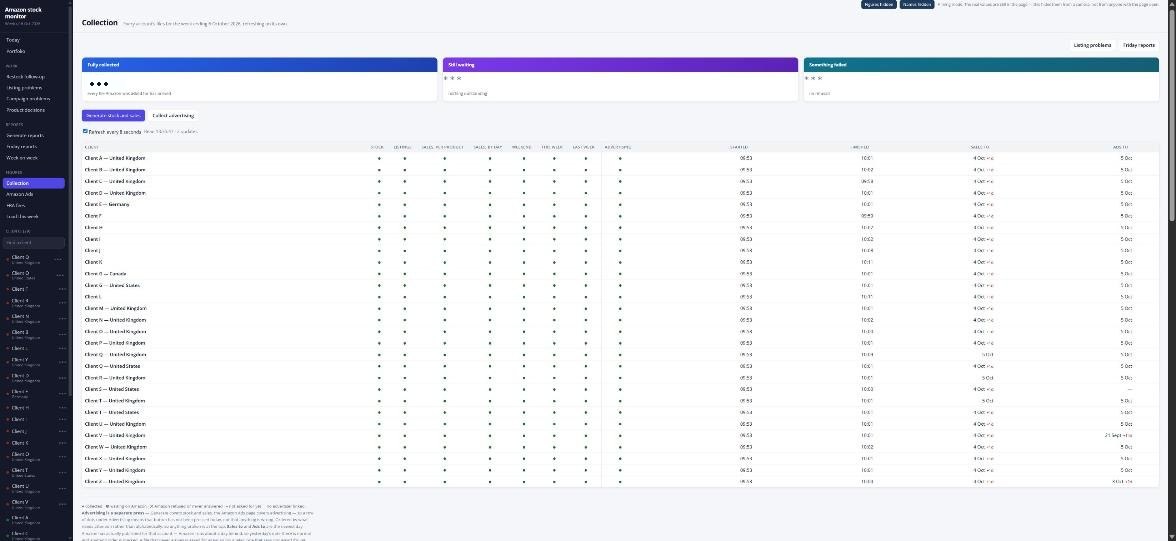Open Campaign problems in the sidebar

[x=28, y=98]
